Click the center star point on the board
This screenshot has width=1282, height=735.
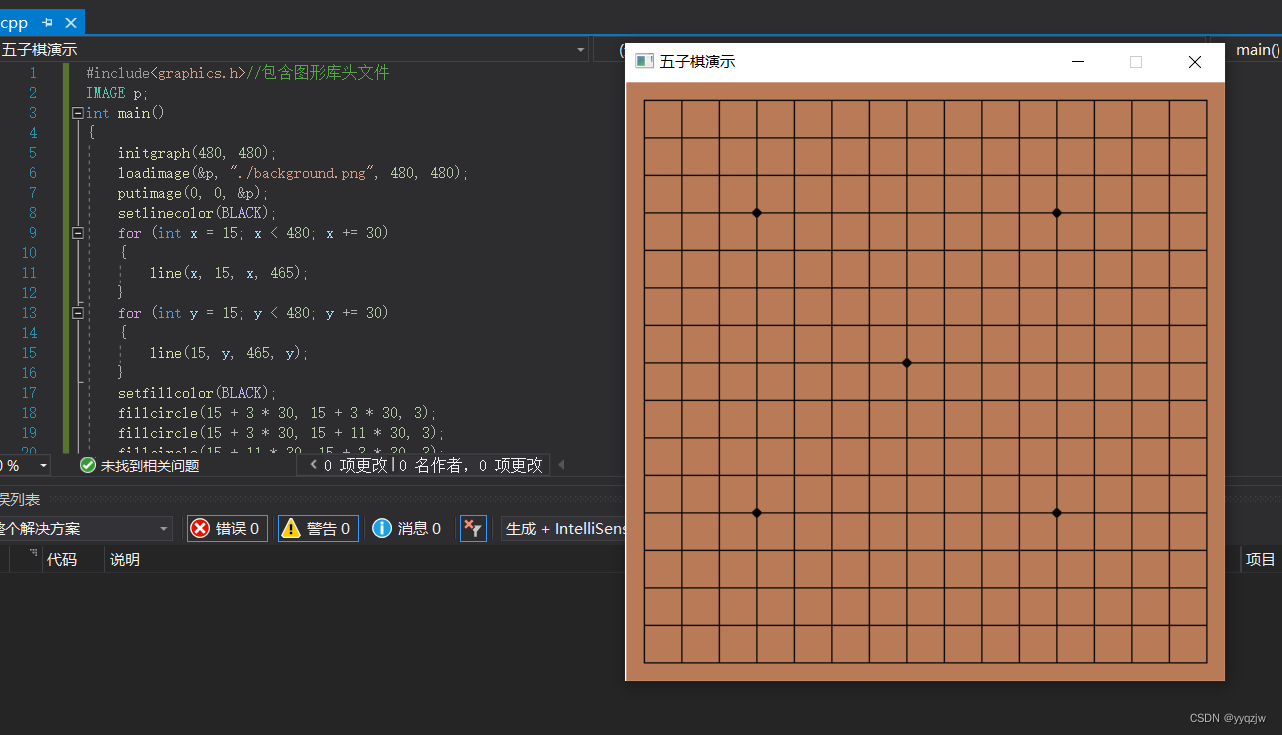coord(906,363)
